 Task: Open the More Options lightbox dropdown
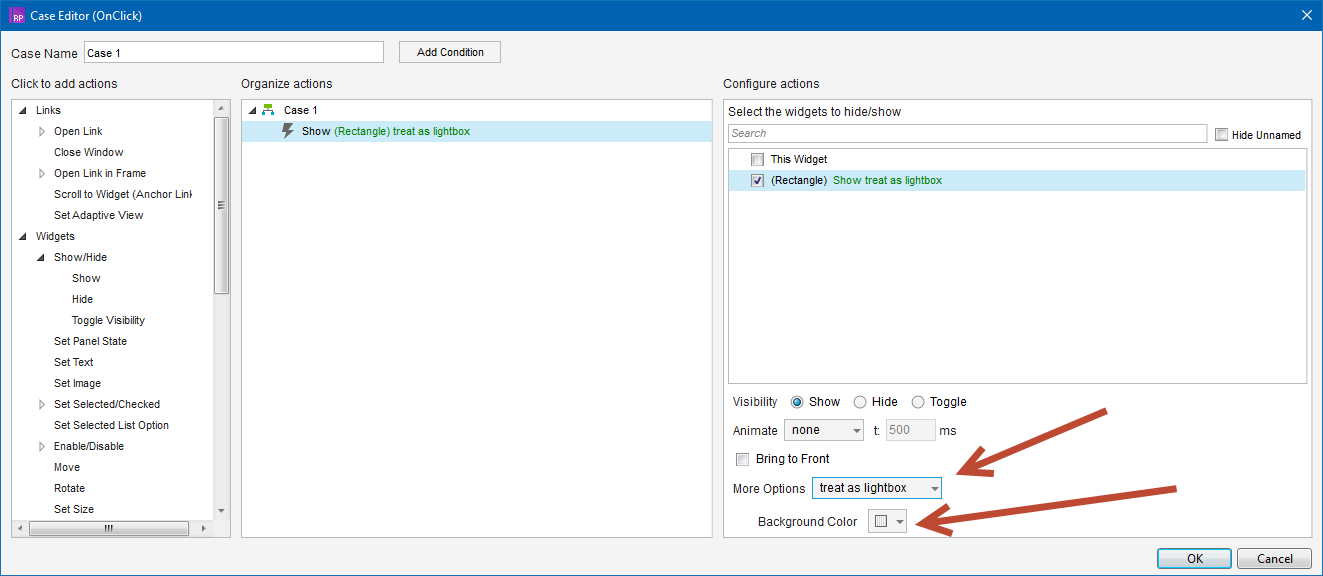coord(876,488)
